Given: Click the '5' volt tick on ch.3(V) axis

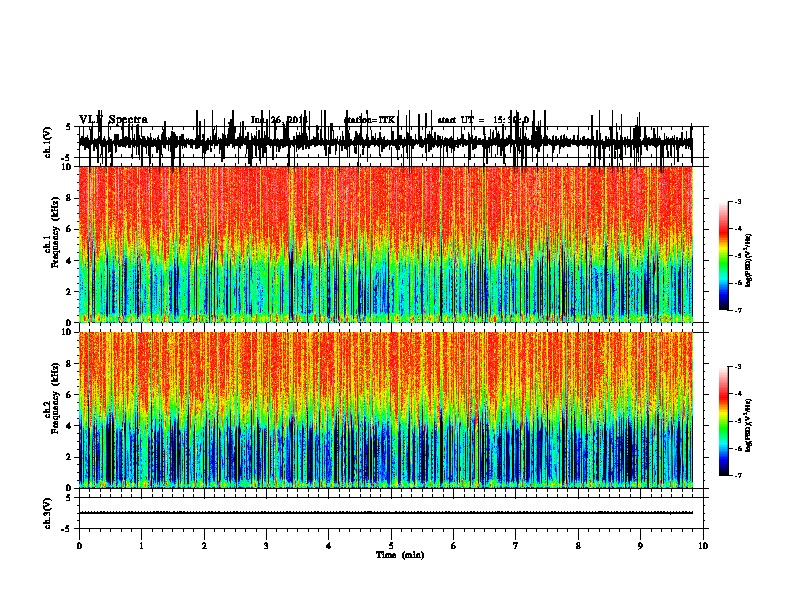Looking at the screenshot, I should 68,498.
